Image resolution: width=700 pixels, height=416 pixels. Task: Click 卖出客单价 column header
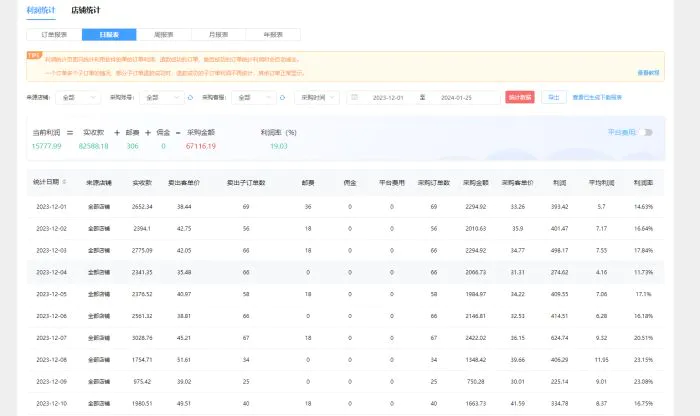[x=184, y=183]
